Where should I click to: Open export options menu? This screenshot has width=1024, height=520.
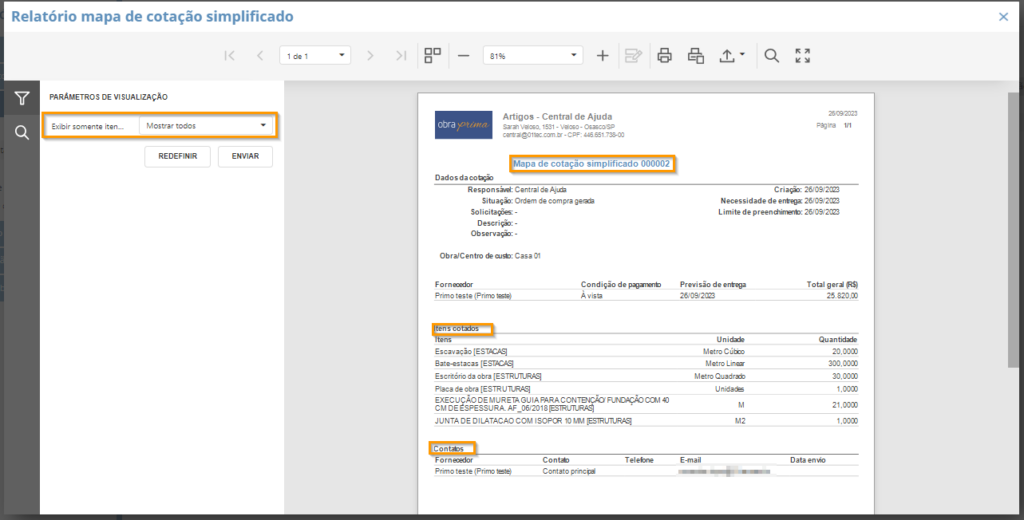tap(731, 56)
